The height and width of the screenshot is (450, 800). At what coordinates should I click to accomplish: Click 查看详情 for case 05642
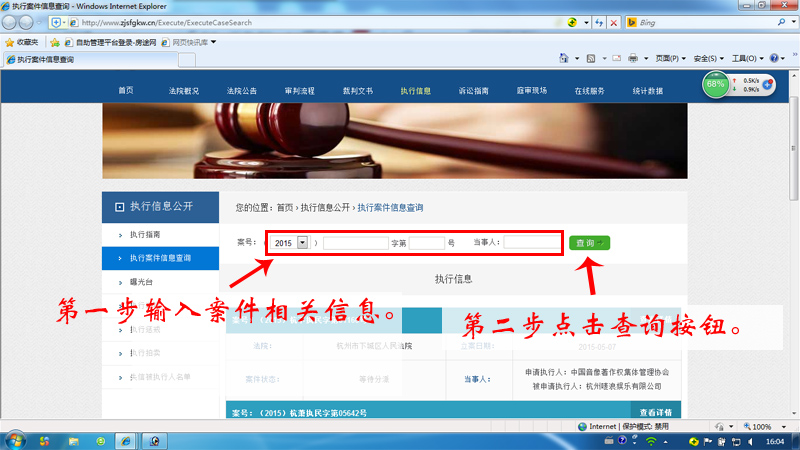click(656, 412)
